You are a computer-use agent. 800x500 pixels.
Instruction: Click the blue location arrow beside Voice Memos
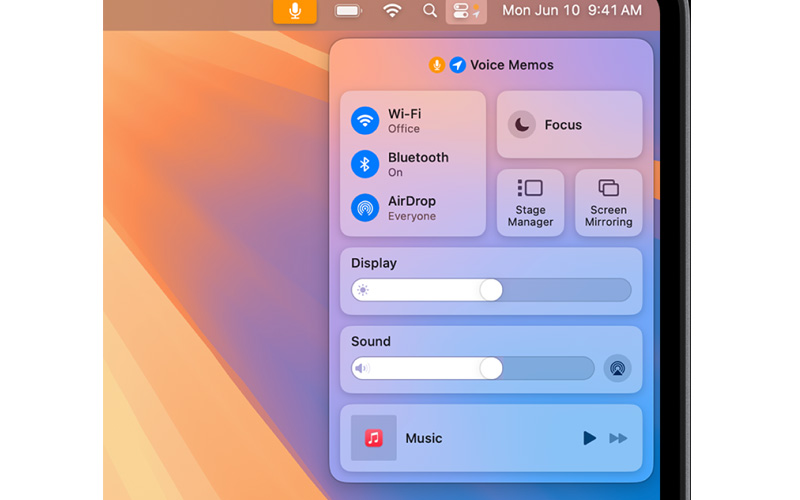point(457,65)
